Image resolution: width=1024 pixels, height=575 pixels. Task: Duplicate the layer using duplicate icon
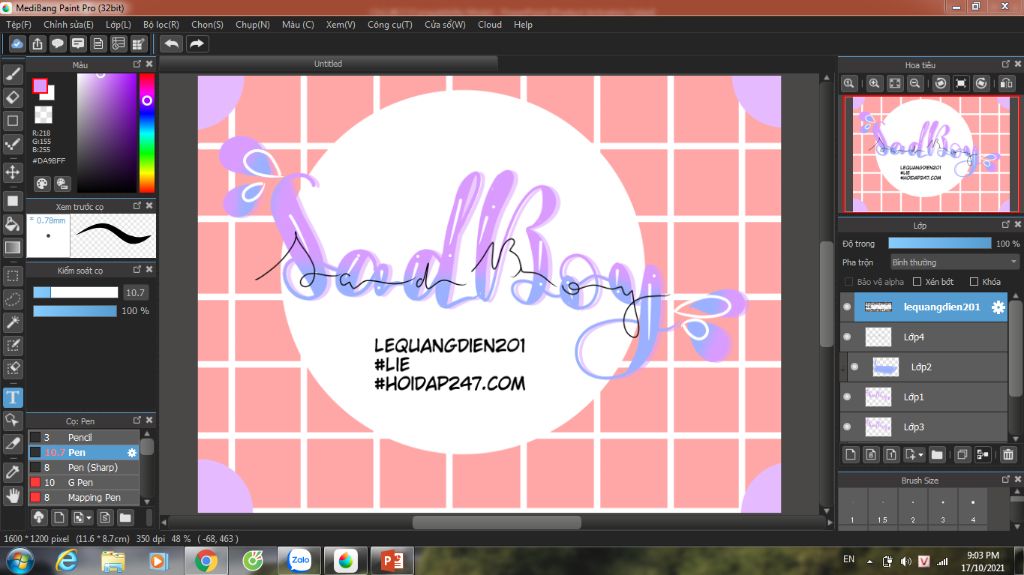[961, 454]
